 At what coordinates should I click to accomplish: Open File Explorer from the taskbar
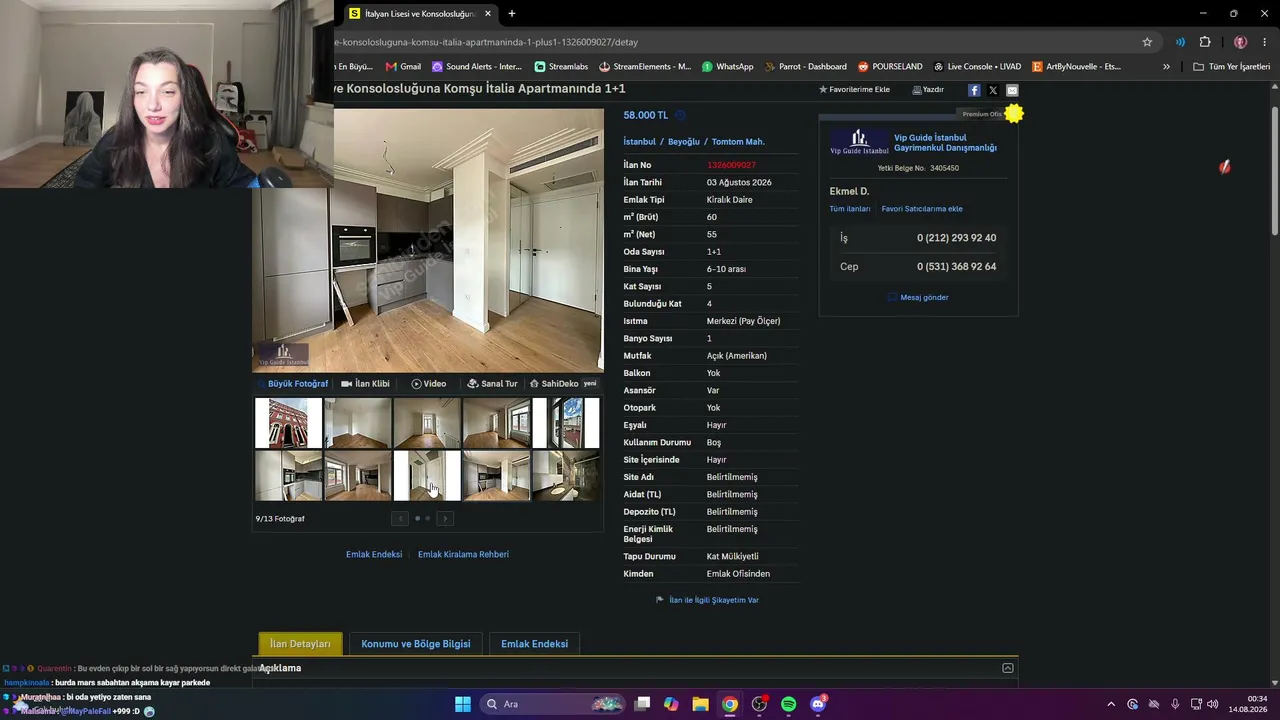click(x=701, y=704)
